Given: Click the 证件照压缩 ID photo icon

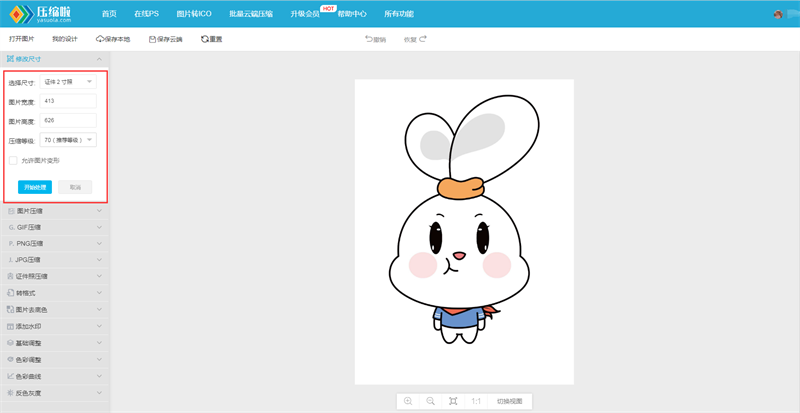Looking at the screenshot, I should click(x=10, y=276).
